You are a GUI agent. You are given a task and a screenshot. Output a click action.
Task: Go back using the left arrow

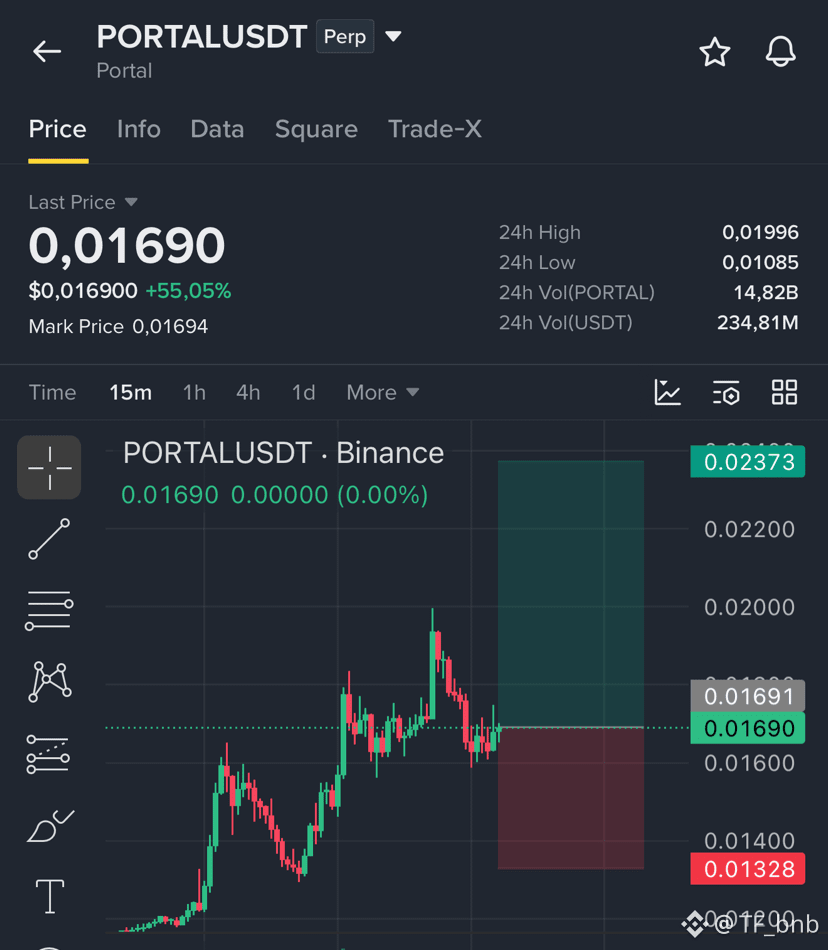tap(47, 51)
